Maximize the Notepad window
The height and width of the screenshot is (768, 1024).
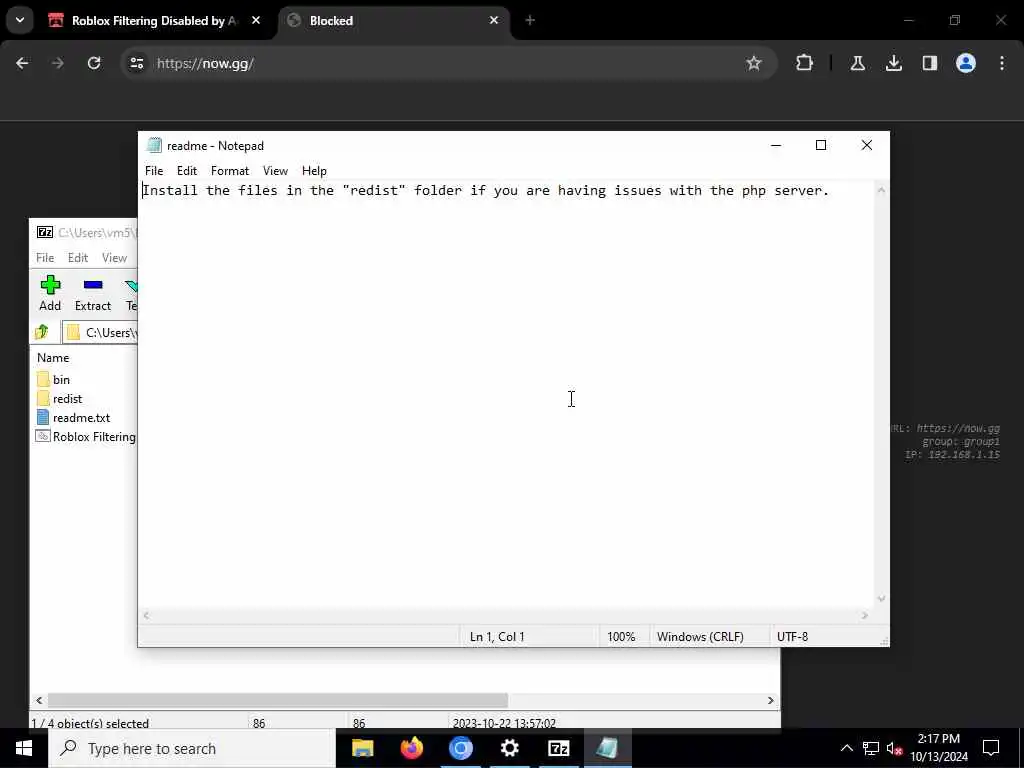click(x=821, y=145)
